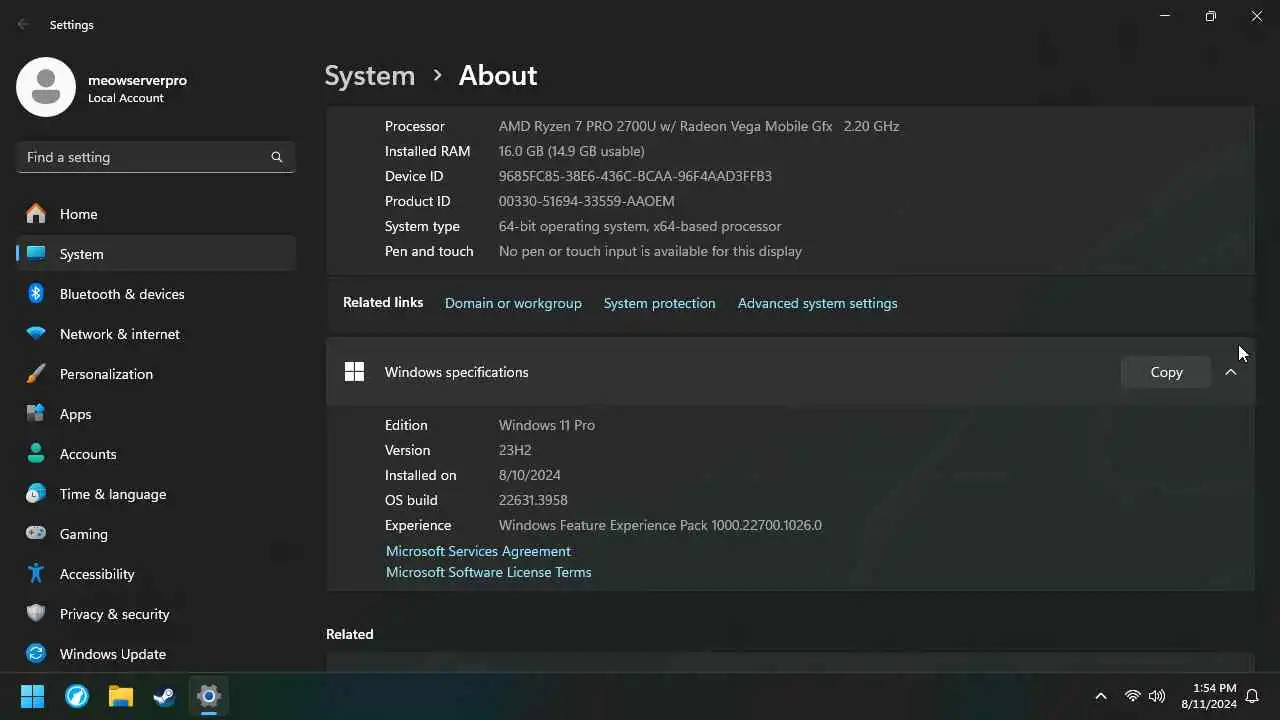Click the Bluetooth icon in sidebar
The height and width of the screenshot is (720, 1280).
click(36, 294)
